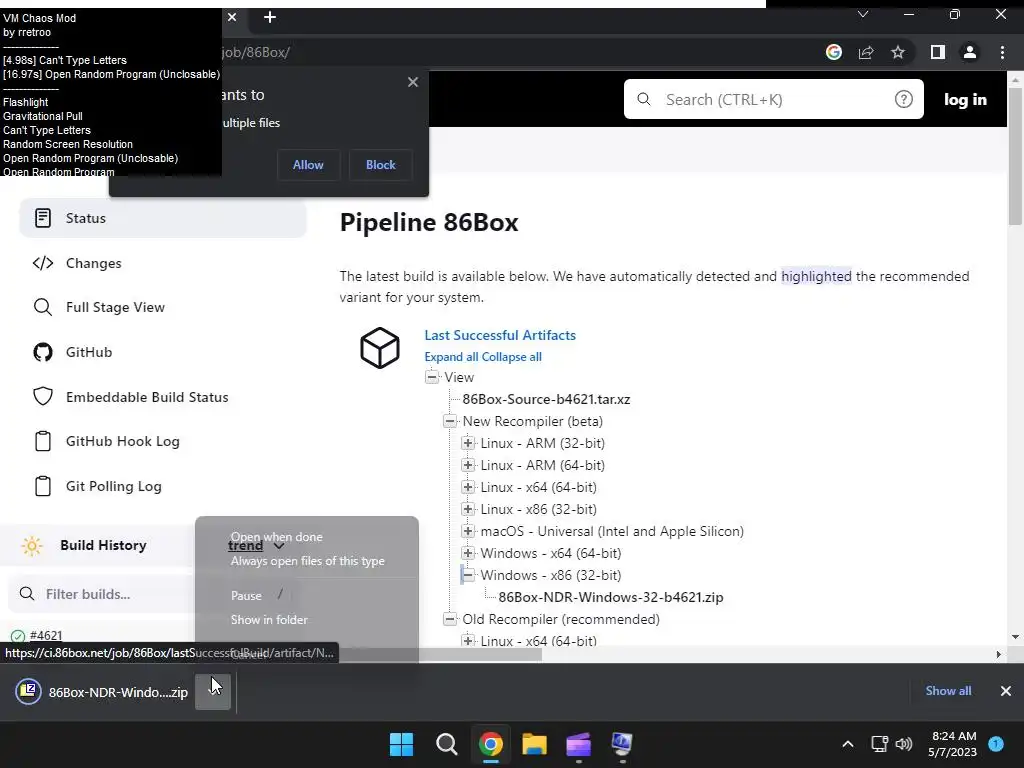Click the Build History sun icon
Screen dimensions: 1024x768
coord(31,545)
